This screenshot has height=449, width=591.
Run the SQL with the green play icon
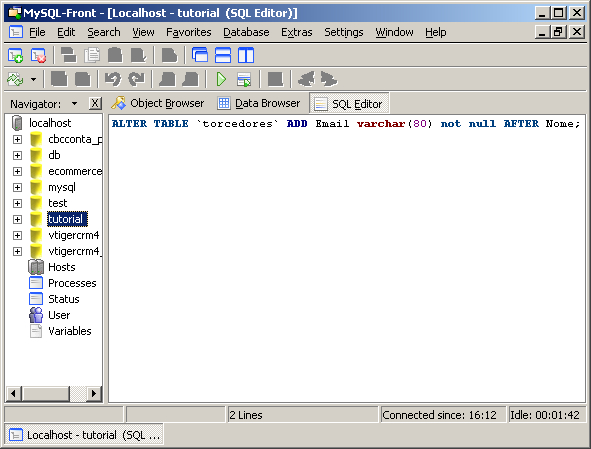[x=221, y=79]
